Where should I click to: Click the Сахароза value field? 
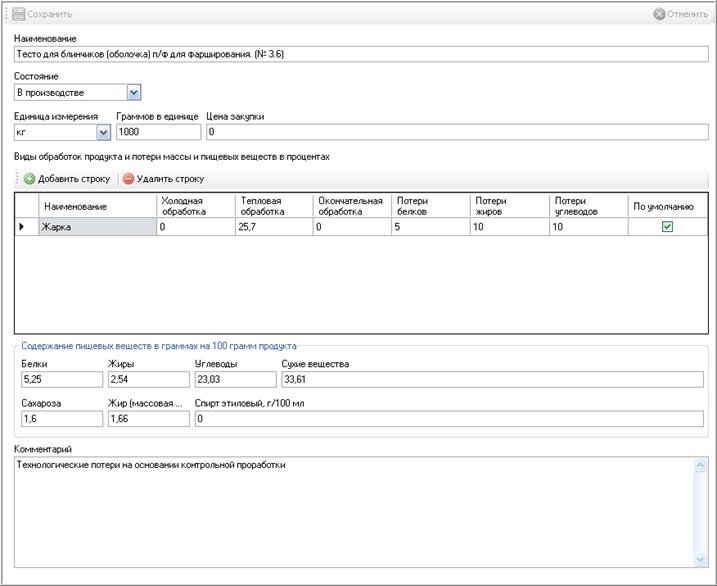(x=62, y=419)
